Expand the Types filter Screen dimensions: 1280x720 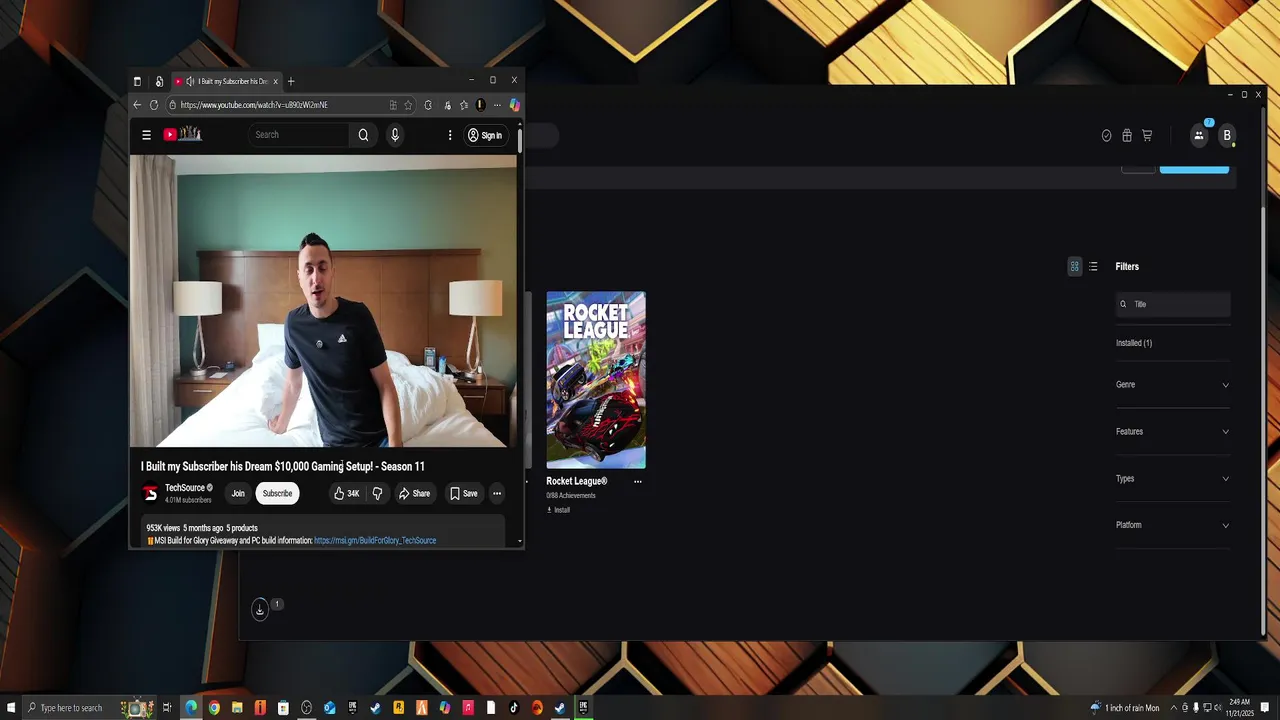coord(1173,479)
